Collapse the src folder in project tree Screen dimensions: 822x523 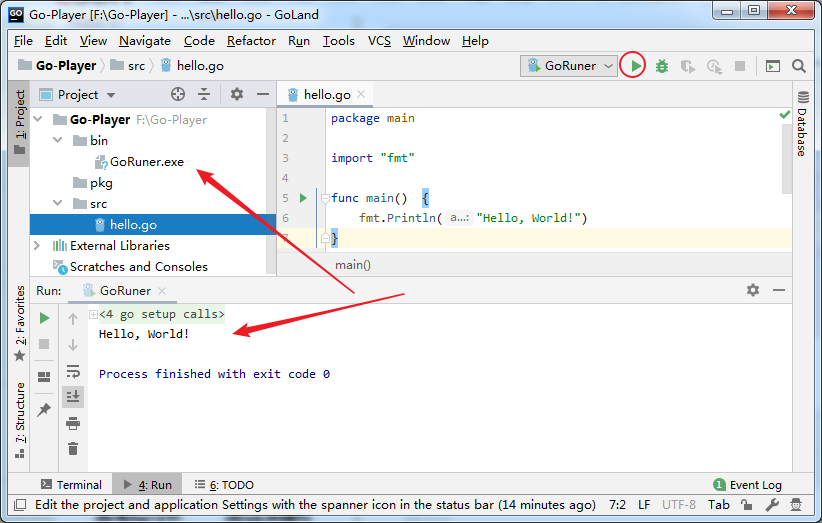click(x=58, y=203)
